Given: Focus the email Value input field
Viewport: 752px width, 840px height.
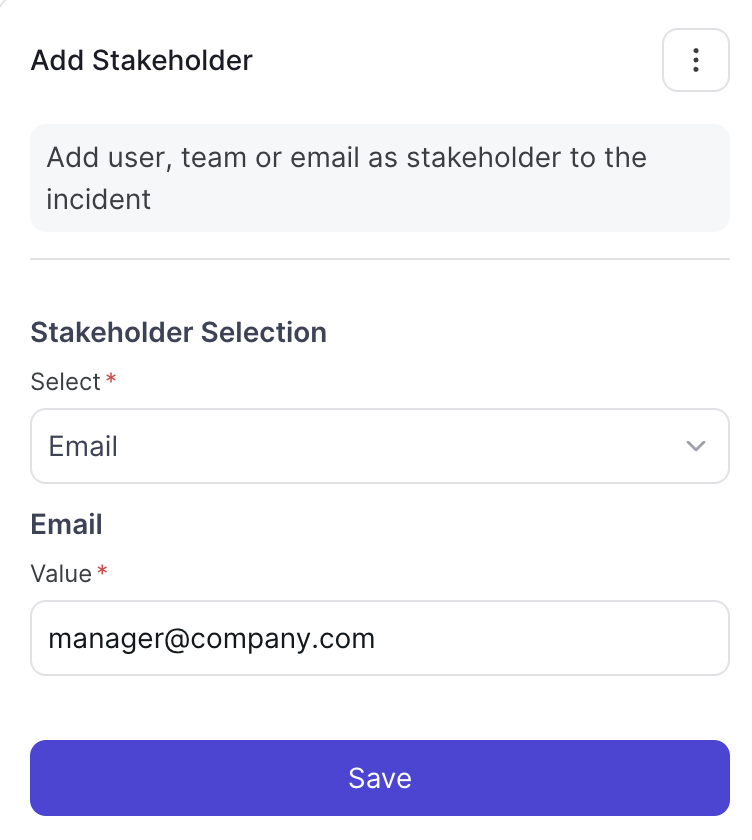Looking at the screenshot, I should tap(380, 638).
